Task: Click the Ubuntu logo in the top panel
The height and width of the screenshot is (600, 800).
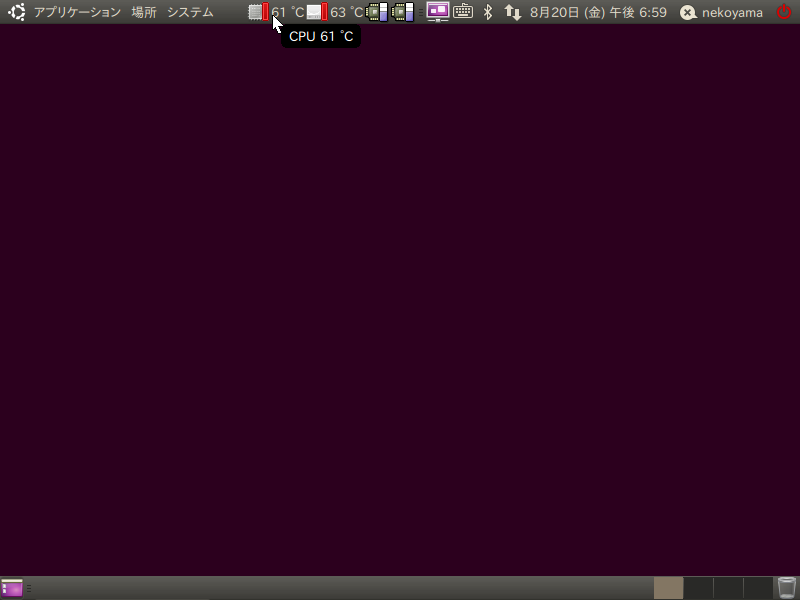Action: click(17, 12)
